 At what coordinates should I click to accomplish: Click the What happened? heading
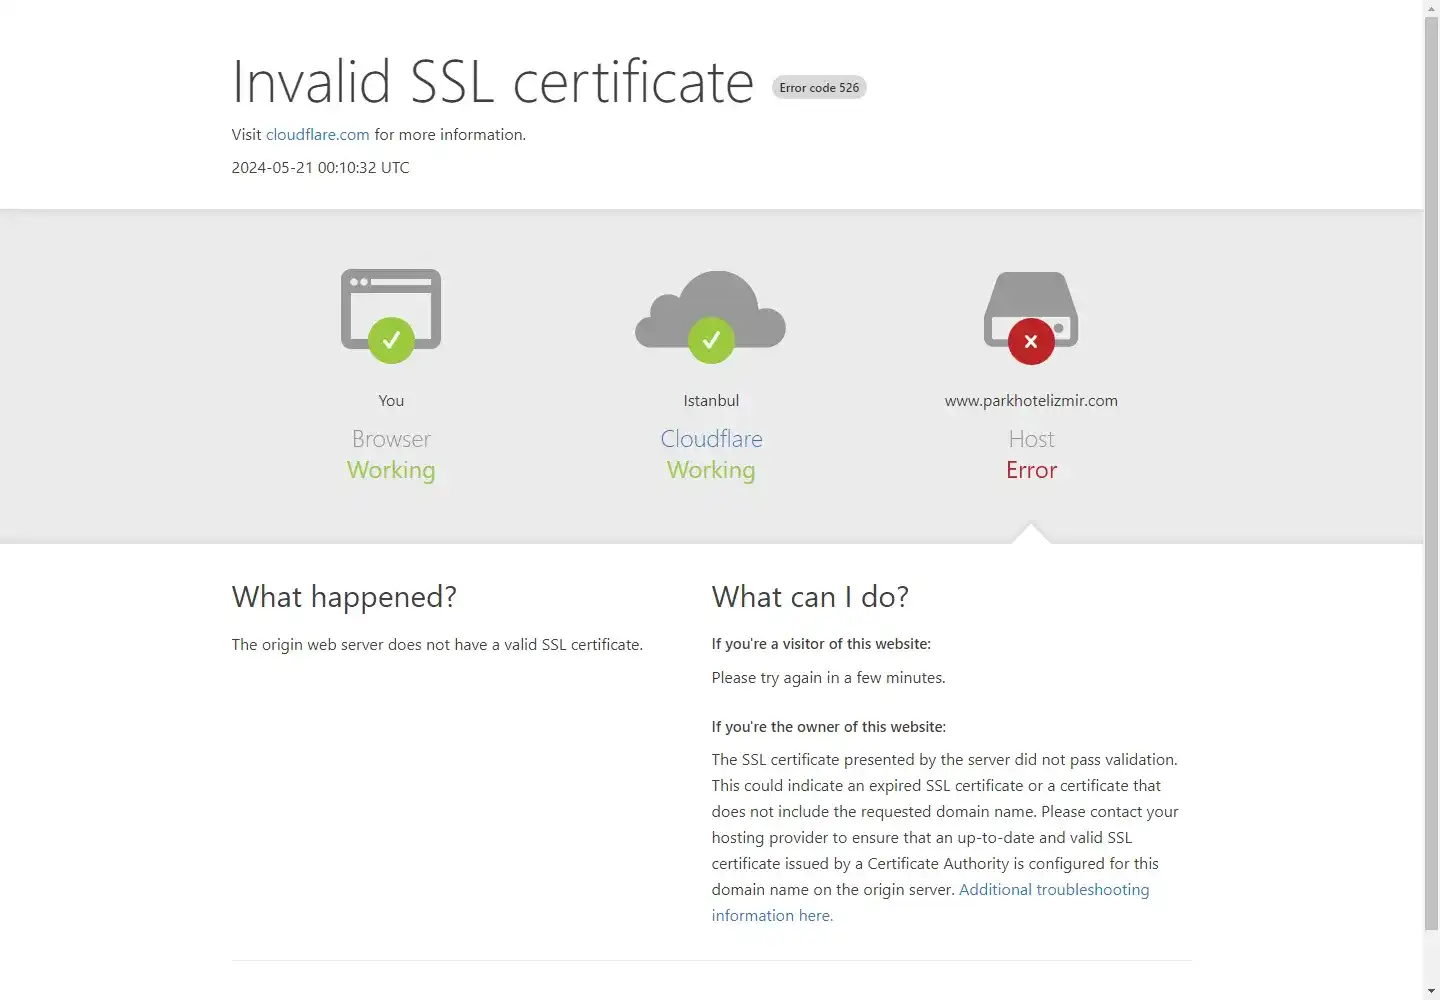tap(344, 597)
